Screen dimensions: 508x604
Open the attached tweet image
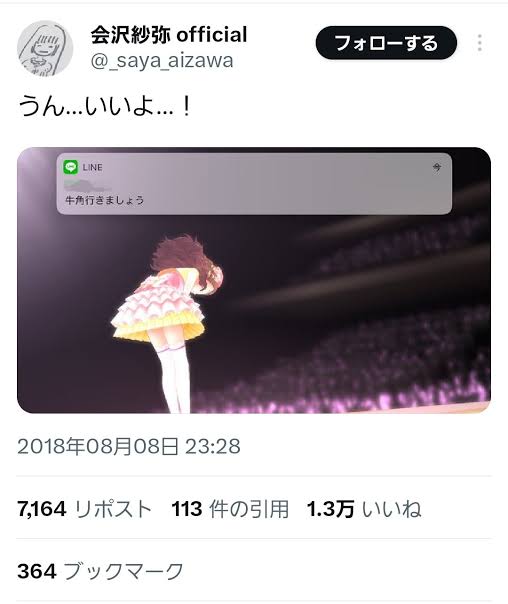[254, 280]
